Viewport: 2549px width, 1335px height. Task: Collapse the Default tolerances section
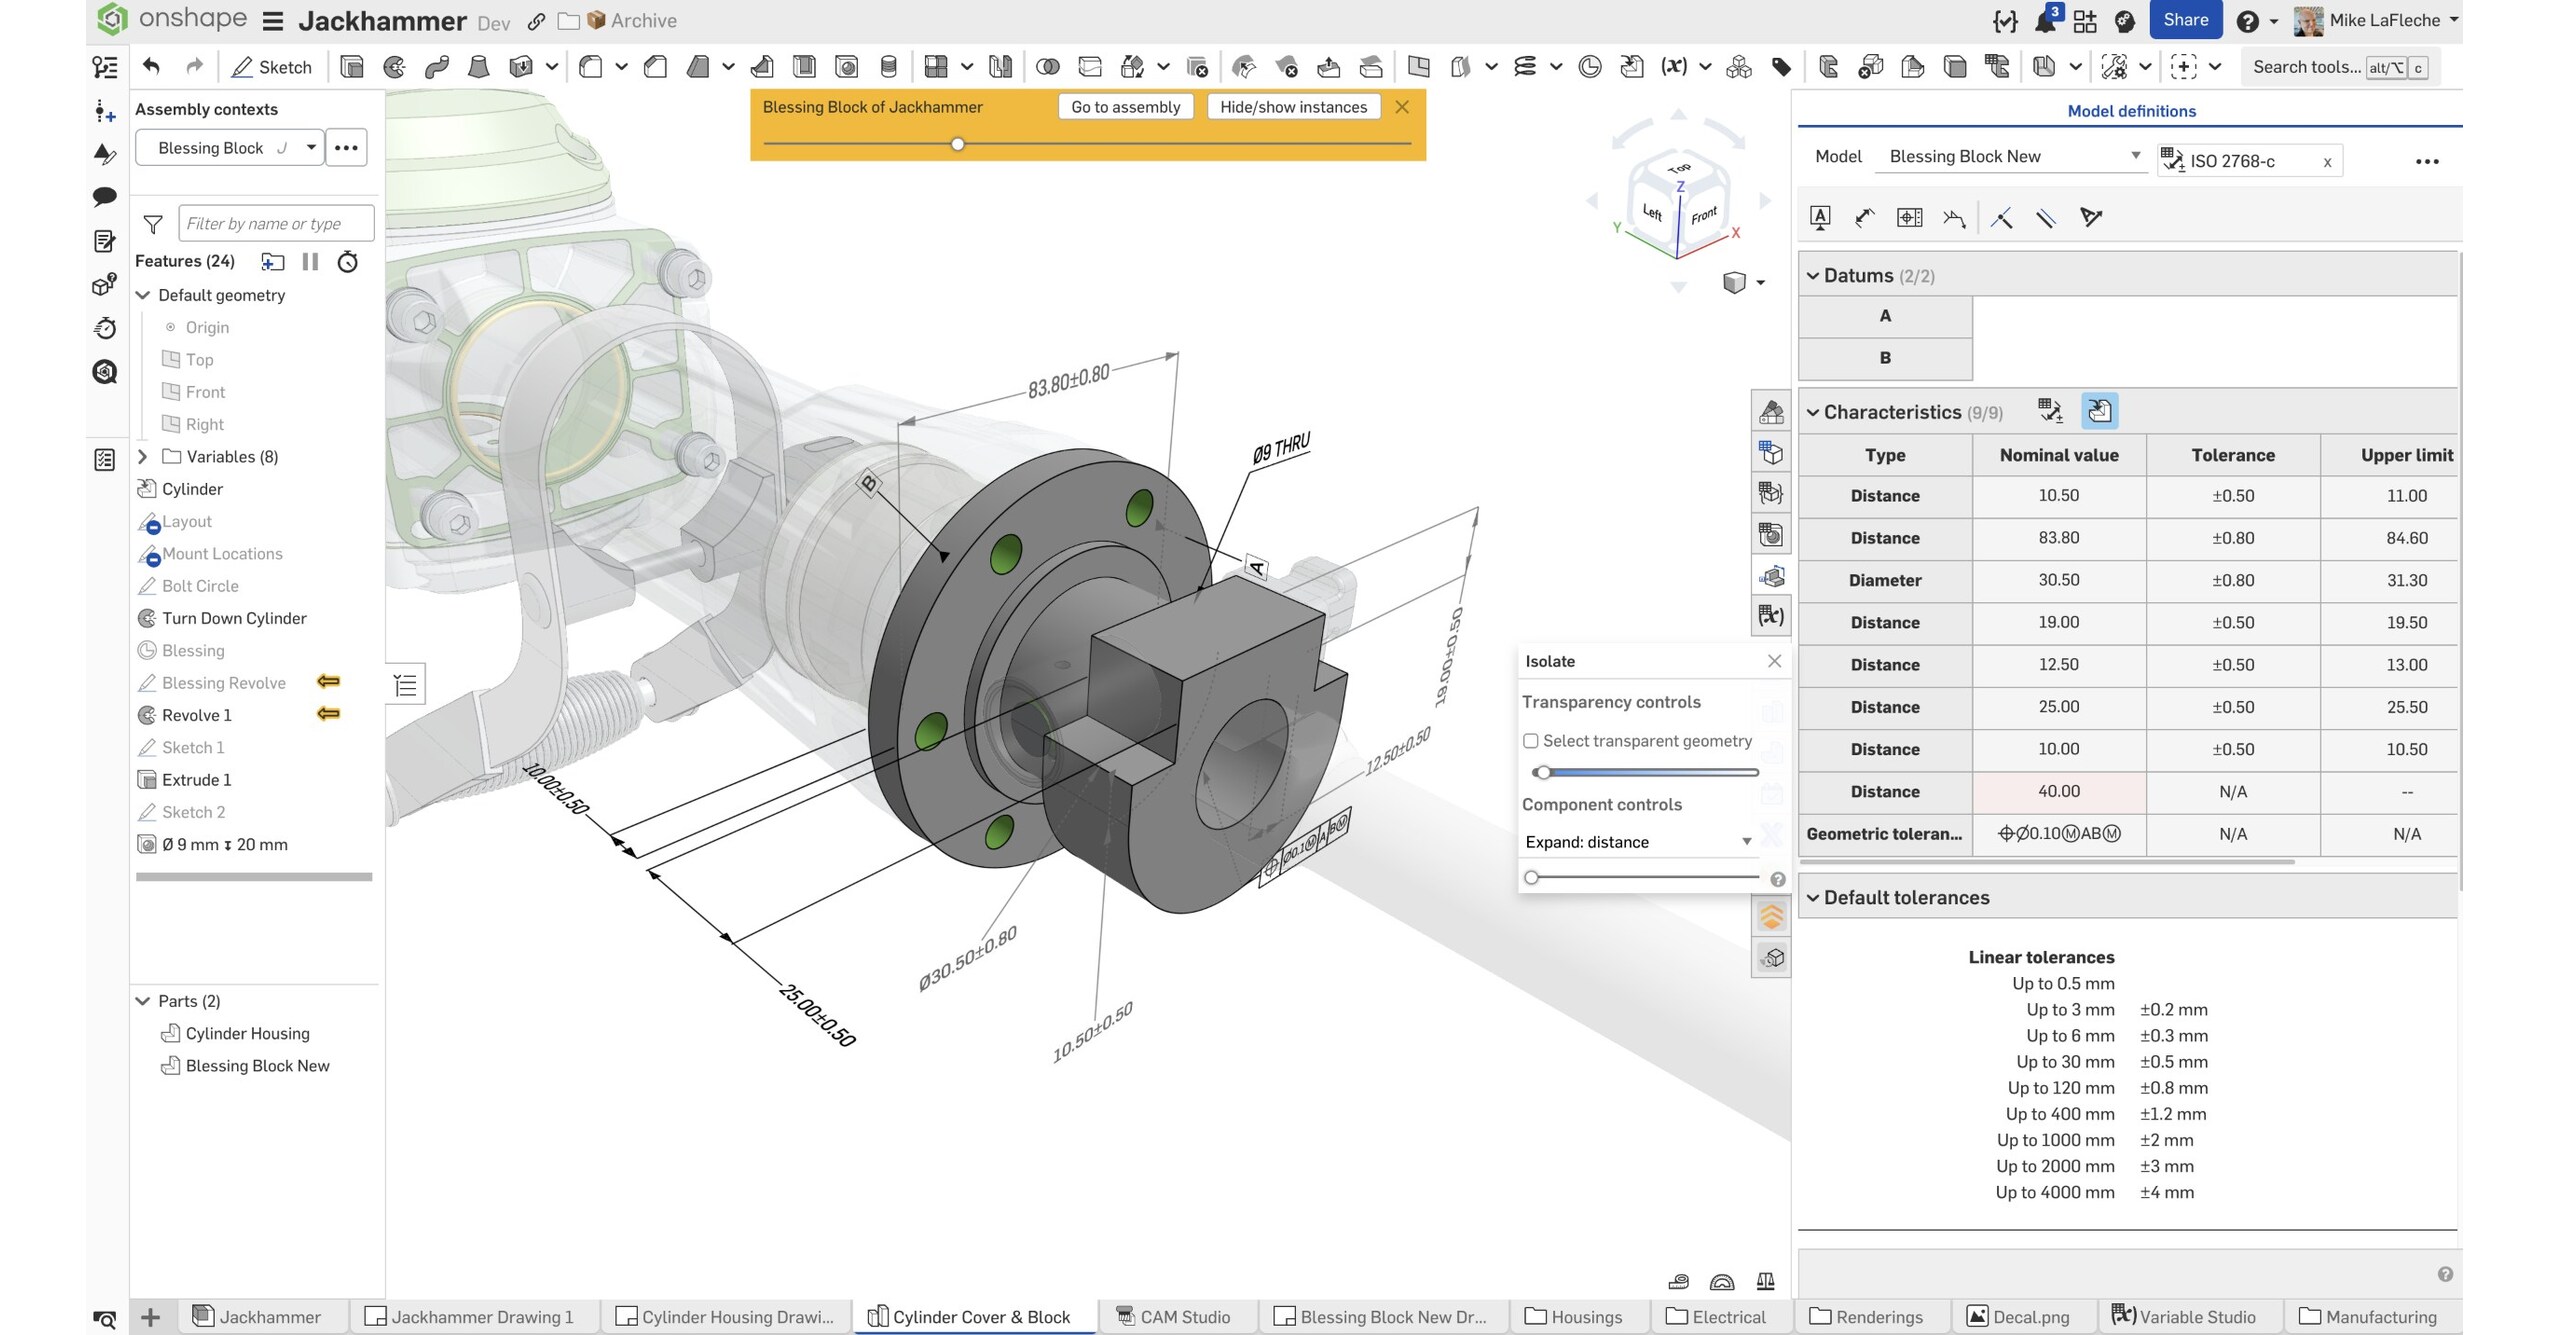click(x=1812, y=898)
